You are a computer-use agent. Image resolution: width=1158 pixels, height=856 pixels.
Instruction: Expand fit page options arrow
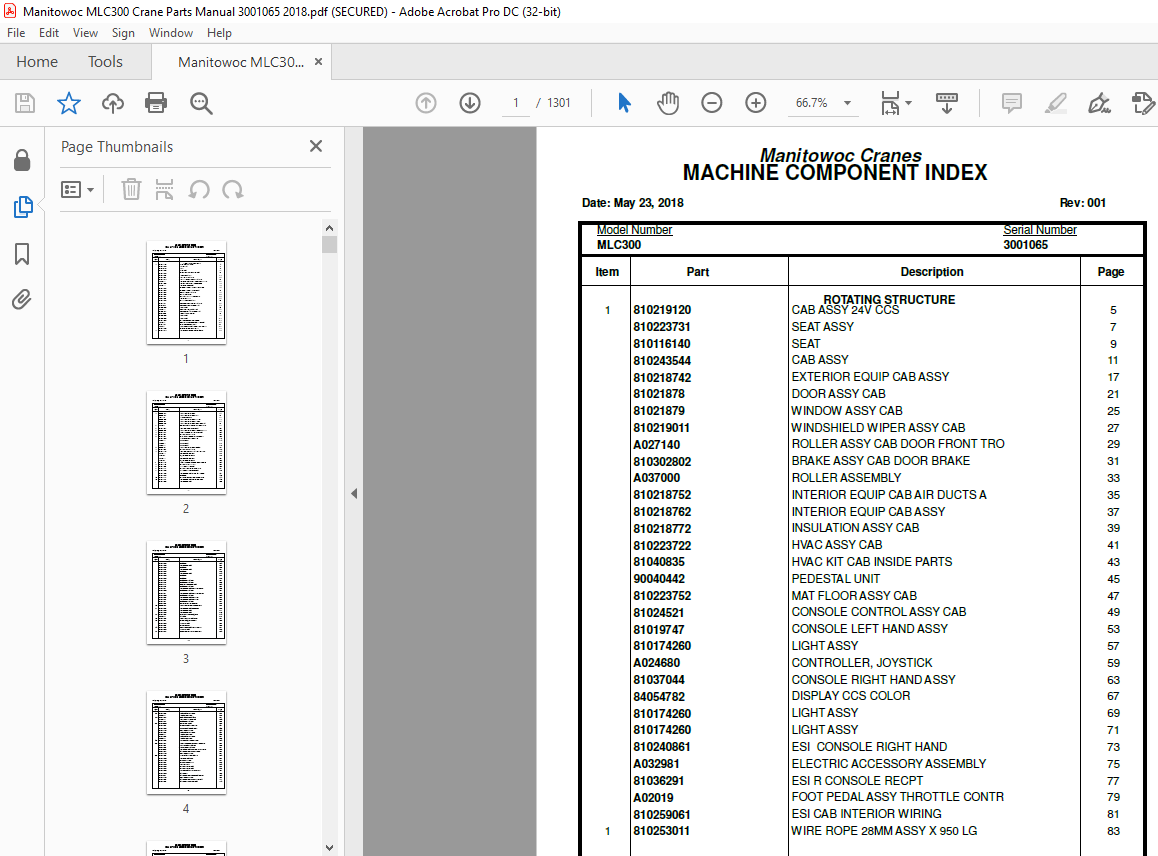[908, 103]
